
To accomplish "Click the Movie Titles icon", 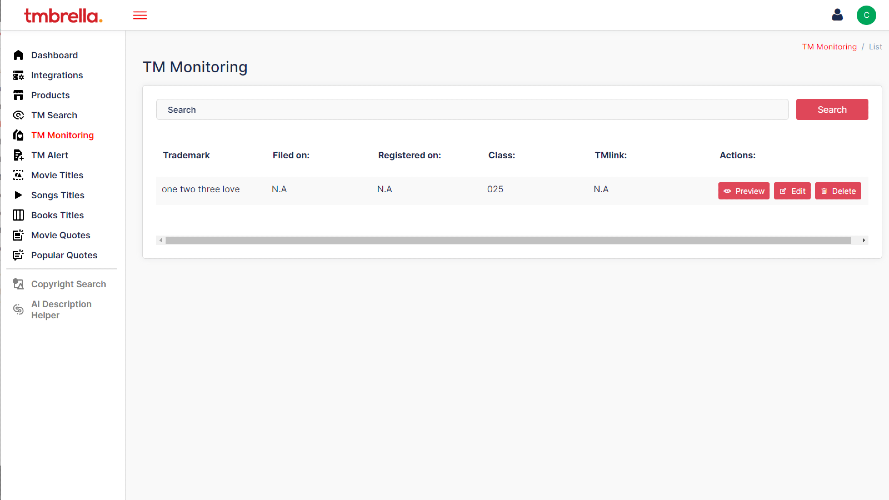I will 18,175.
